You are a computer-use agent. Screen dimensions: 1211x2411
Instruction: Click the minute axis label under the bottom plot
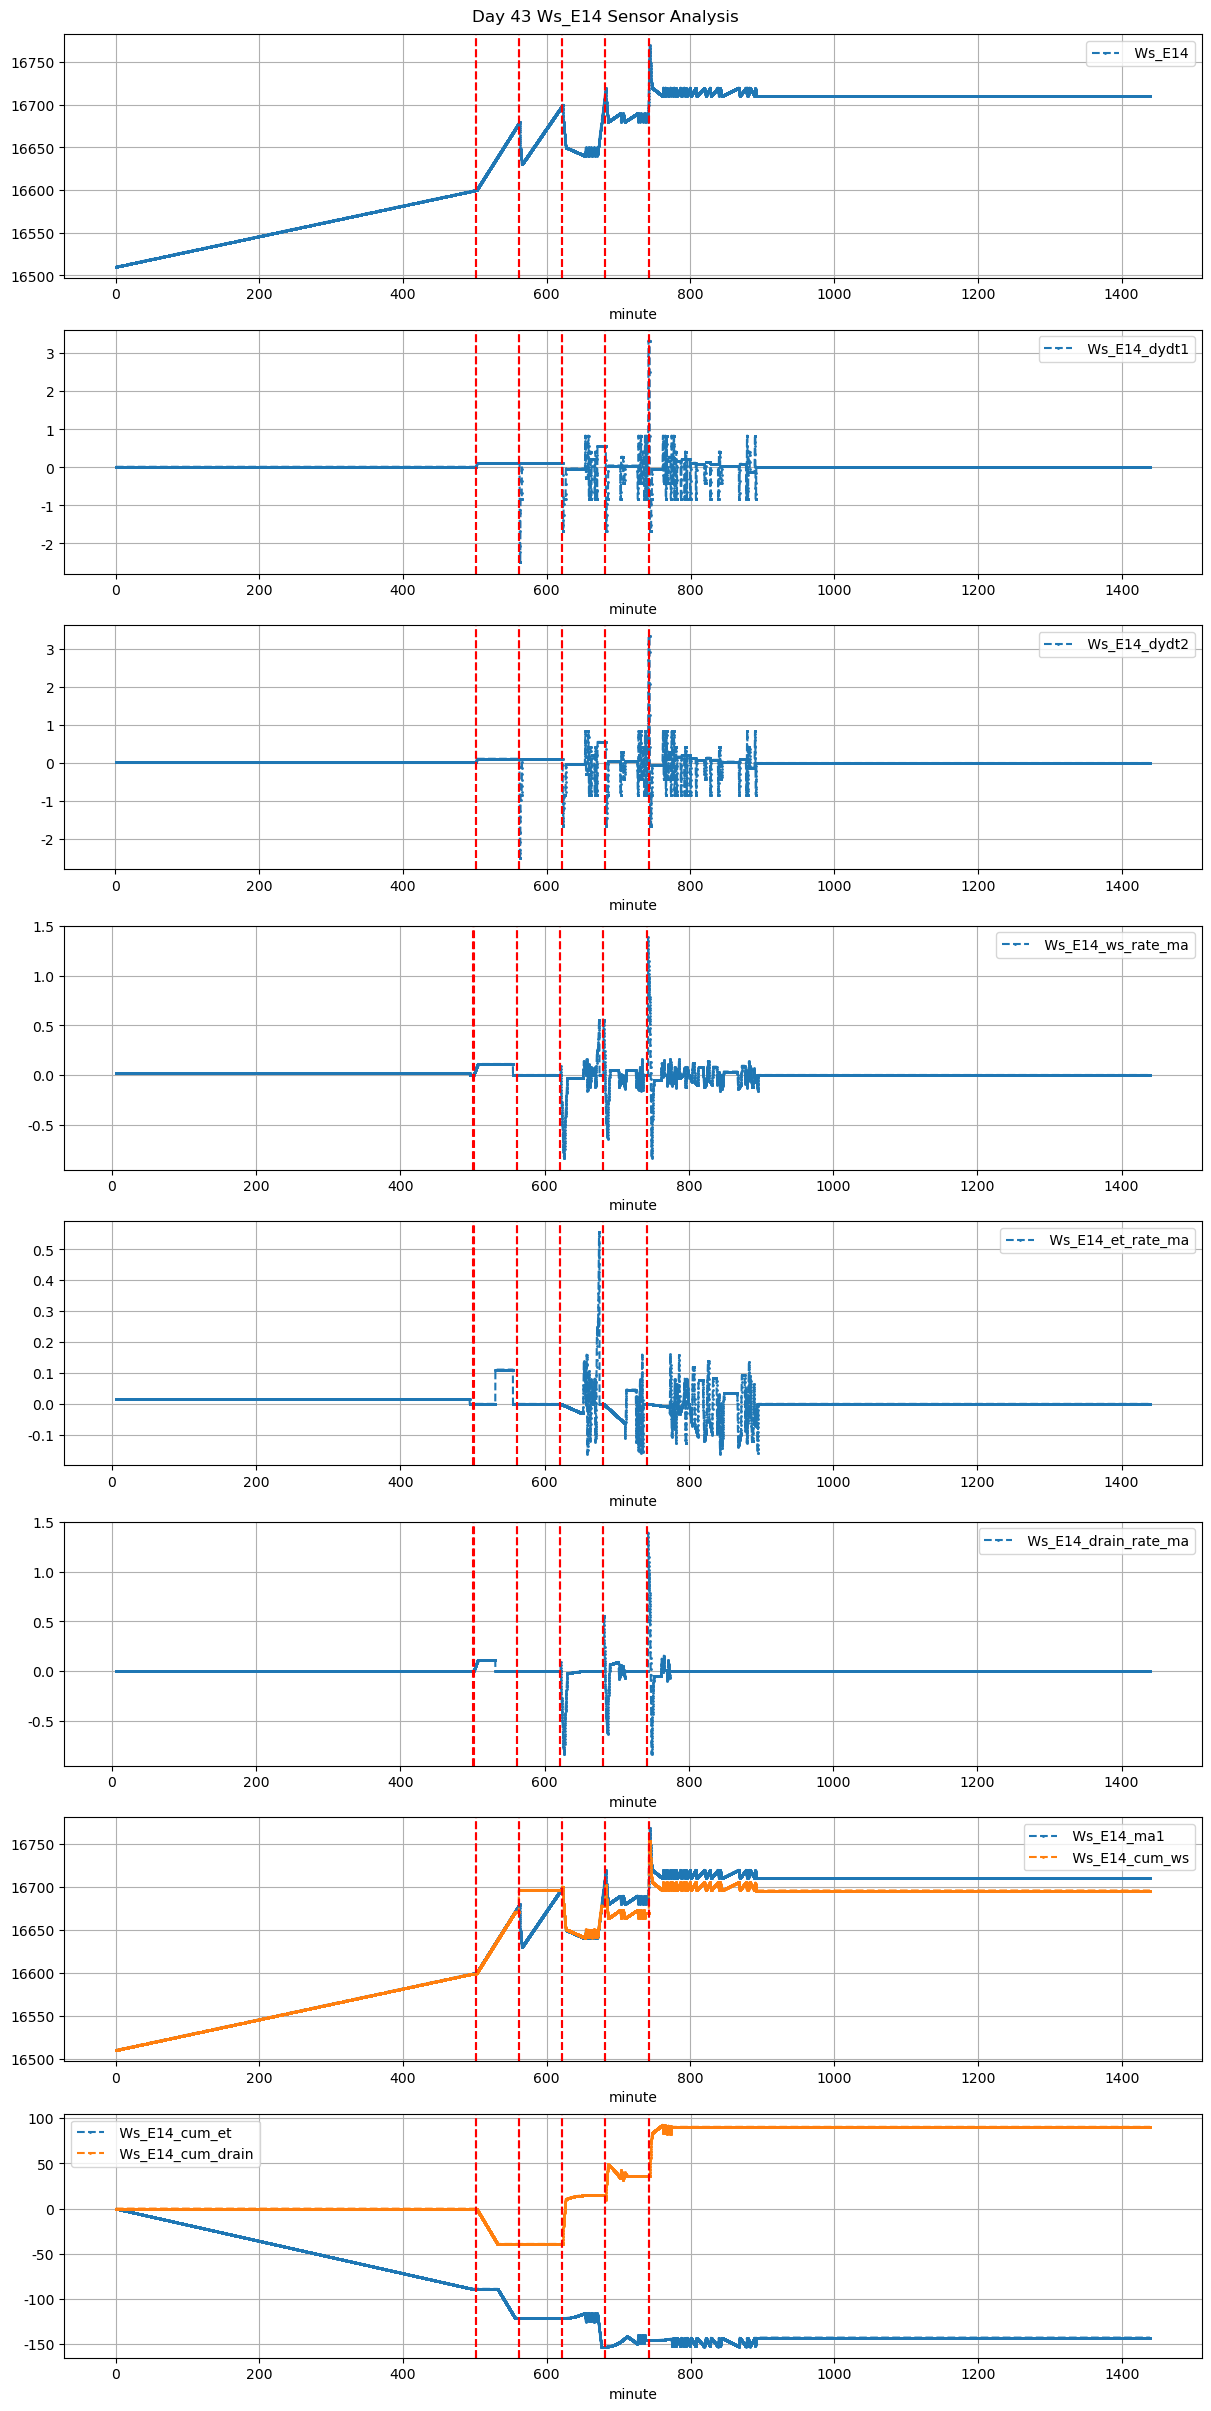[632, 2394]
